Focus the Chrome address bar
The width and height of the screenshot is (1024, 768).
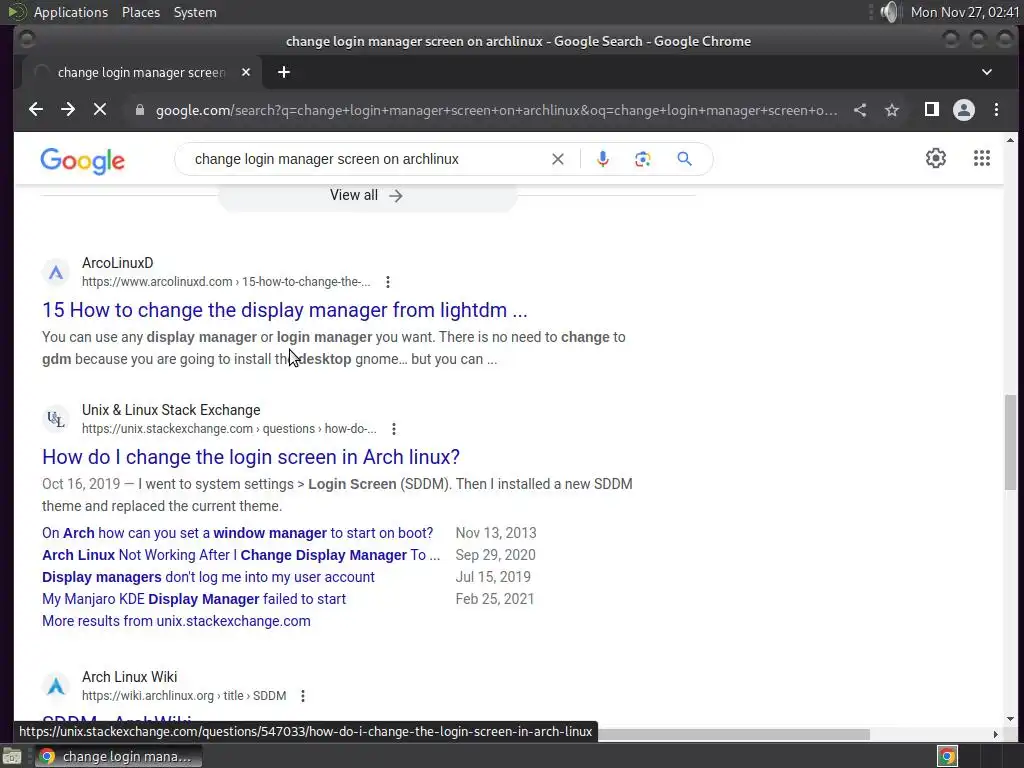click(496, 110)
